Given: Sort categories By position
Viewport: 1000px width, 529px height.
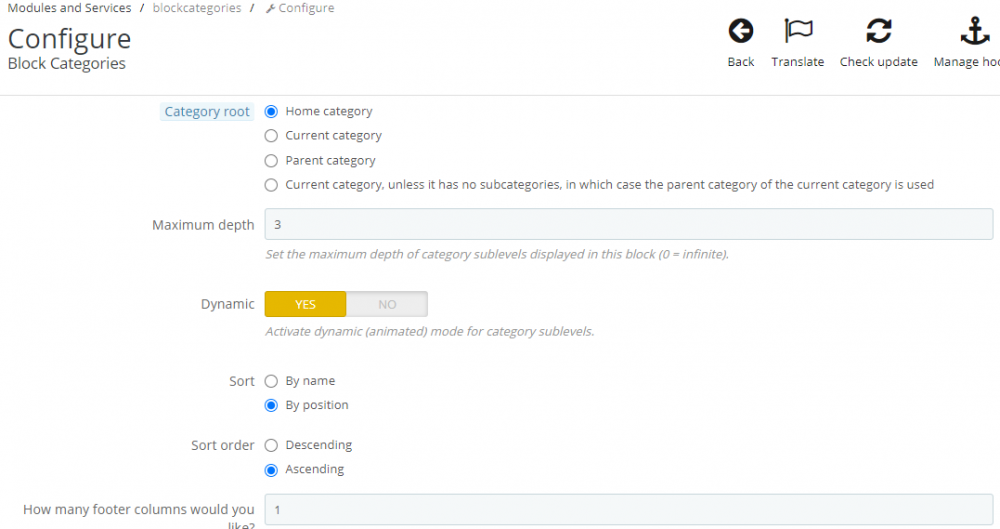Looking at the screenshot, I should tap(271, 406).
